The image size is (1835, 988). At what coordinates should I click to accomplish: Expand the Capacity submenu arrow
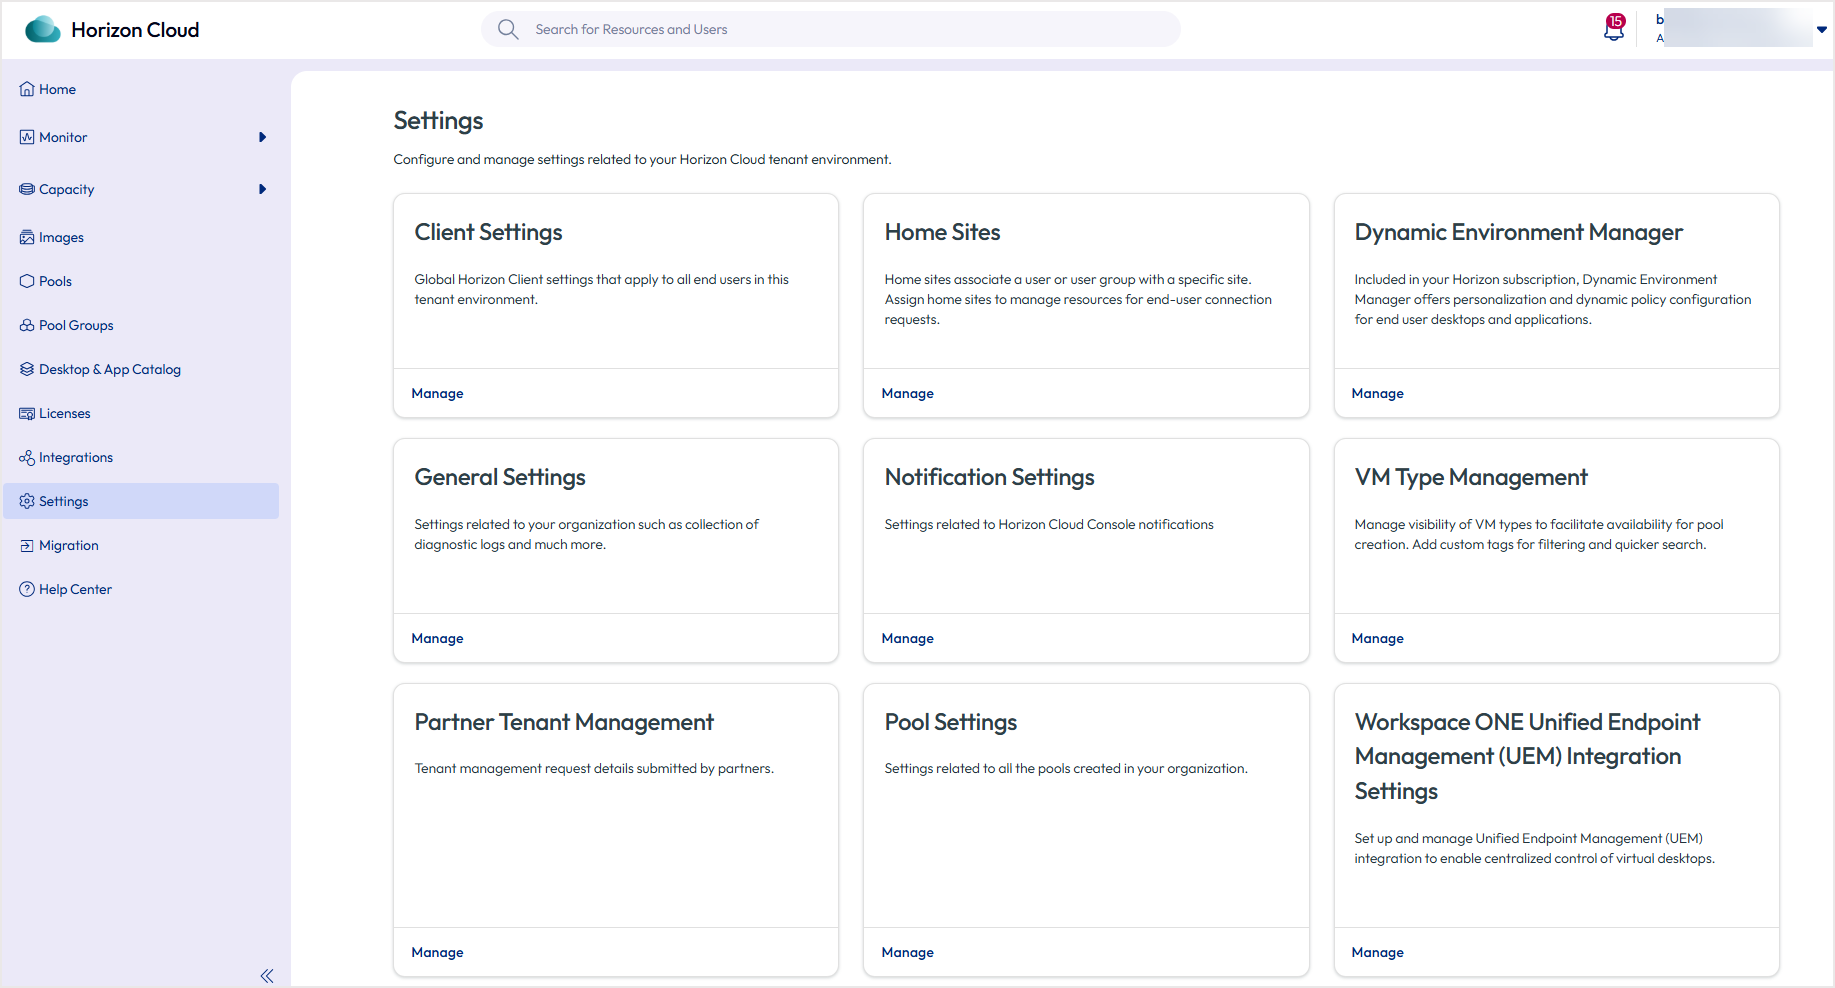click(x=262, y=189)
